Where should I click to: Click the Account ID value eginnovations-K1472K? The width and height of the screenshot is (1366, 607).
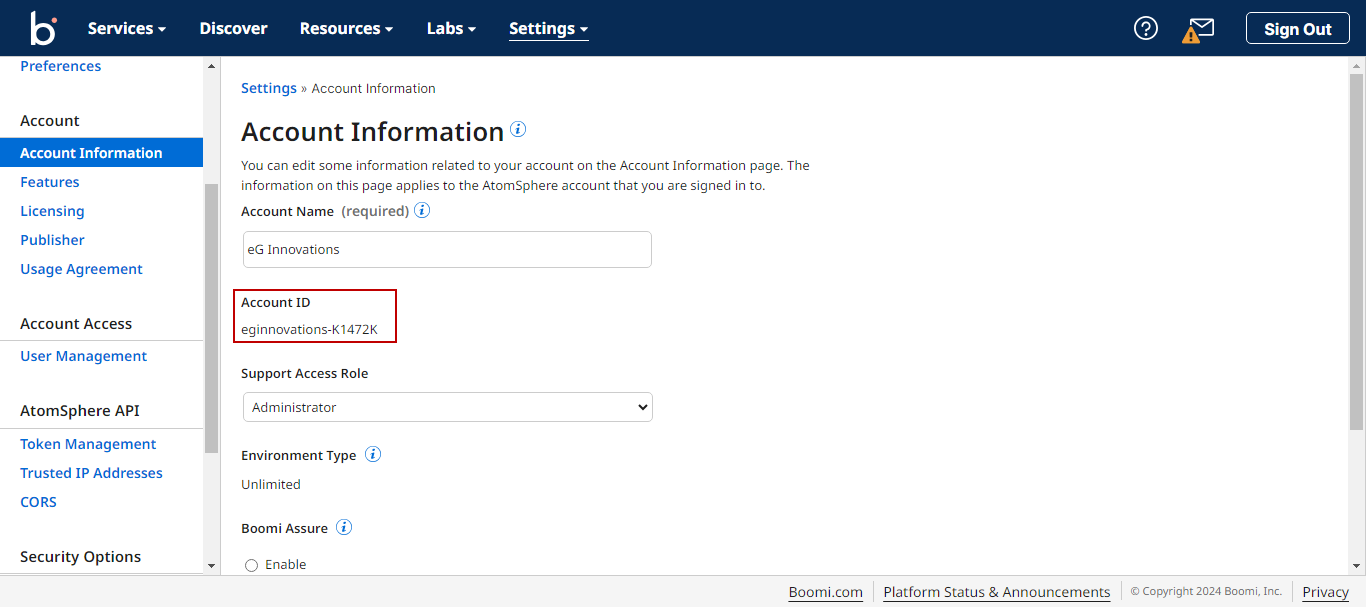click(309, 330)
